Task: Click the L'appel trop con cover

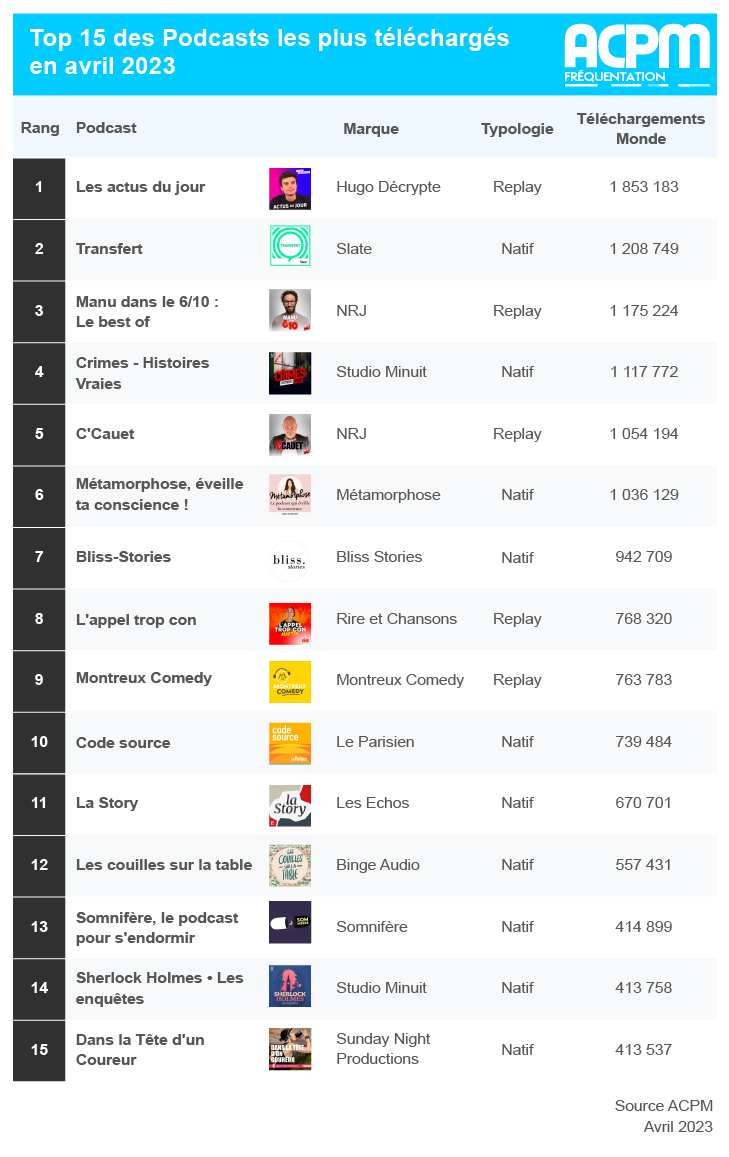Action: point(290,624)
